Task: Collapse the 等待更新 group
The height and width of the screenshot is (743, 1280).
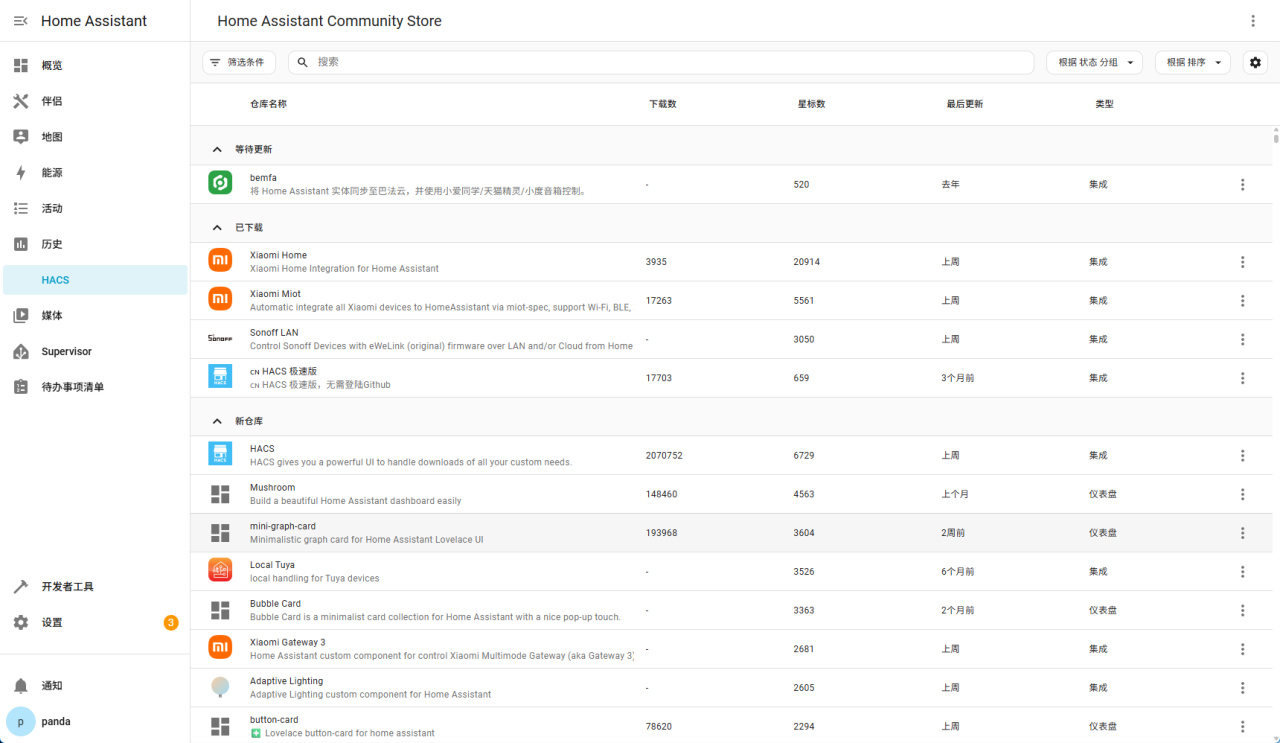Action: click(217, 149)
